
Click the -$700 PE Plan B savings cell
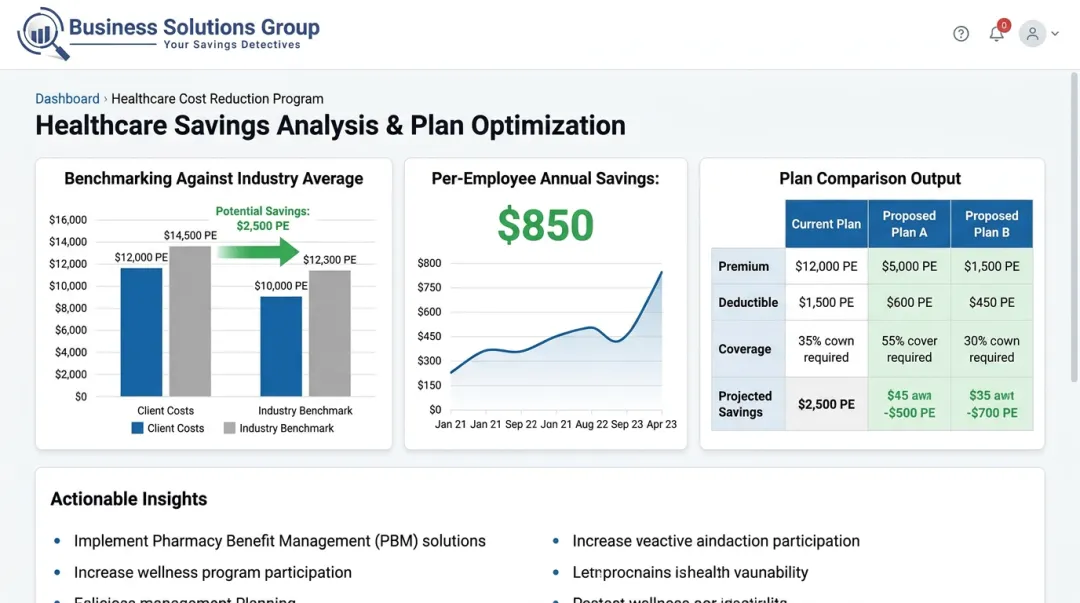[991, 404]
